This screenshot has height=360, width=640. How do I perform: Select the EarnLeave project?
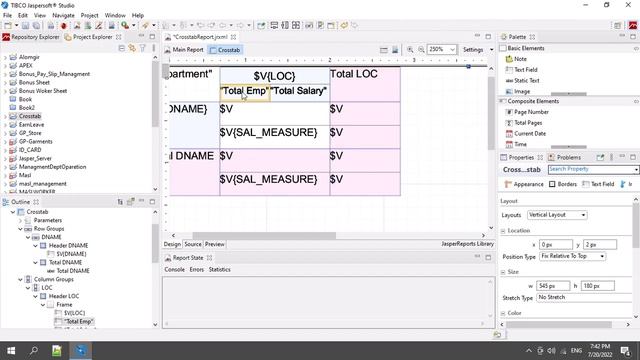[x=31, y=124]
